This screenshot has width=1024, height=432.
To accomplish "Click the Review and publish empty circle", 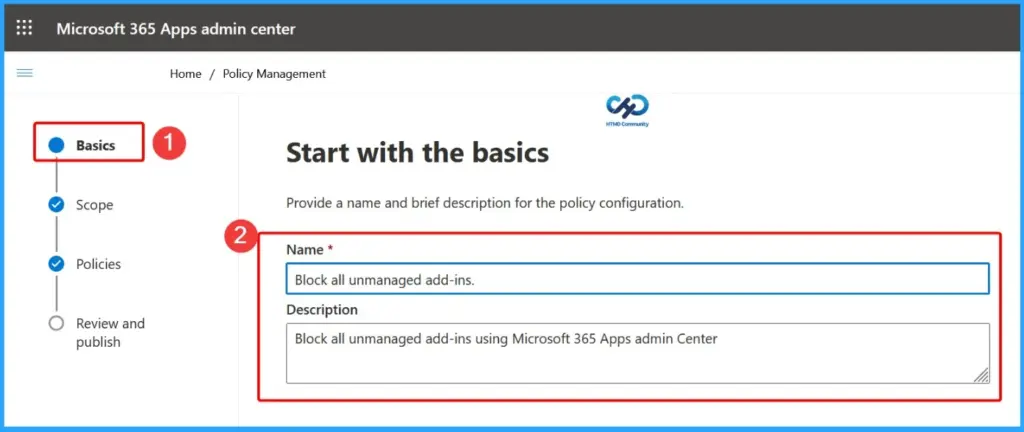I will (56, 323).
